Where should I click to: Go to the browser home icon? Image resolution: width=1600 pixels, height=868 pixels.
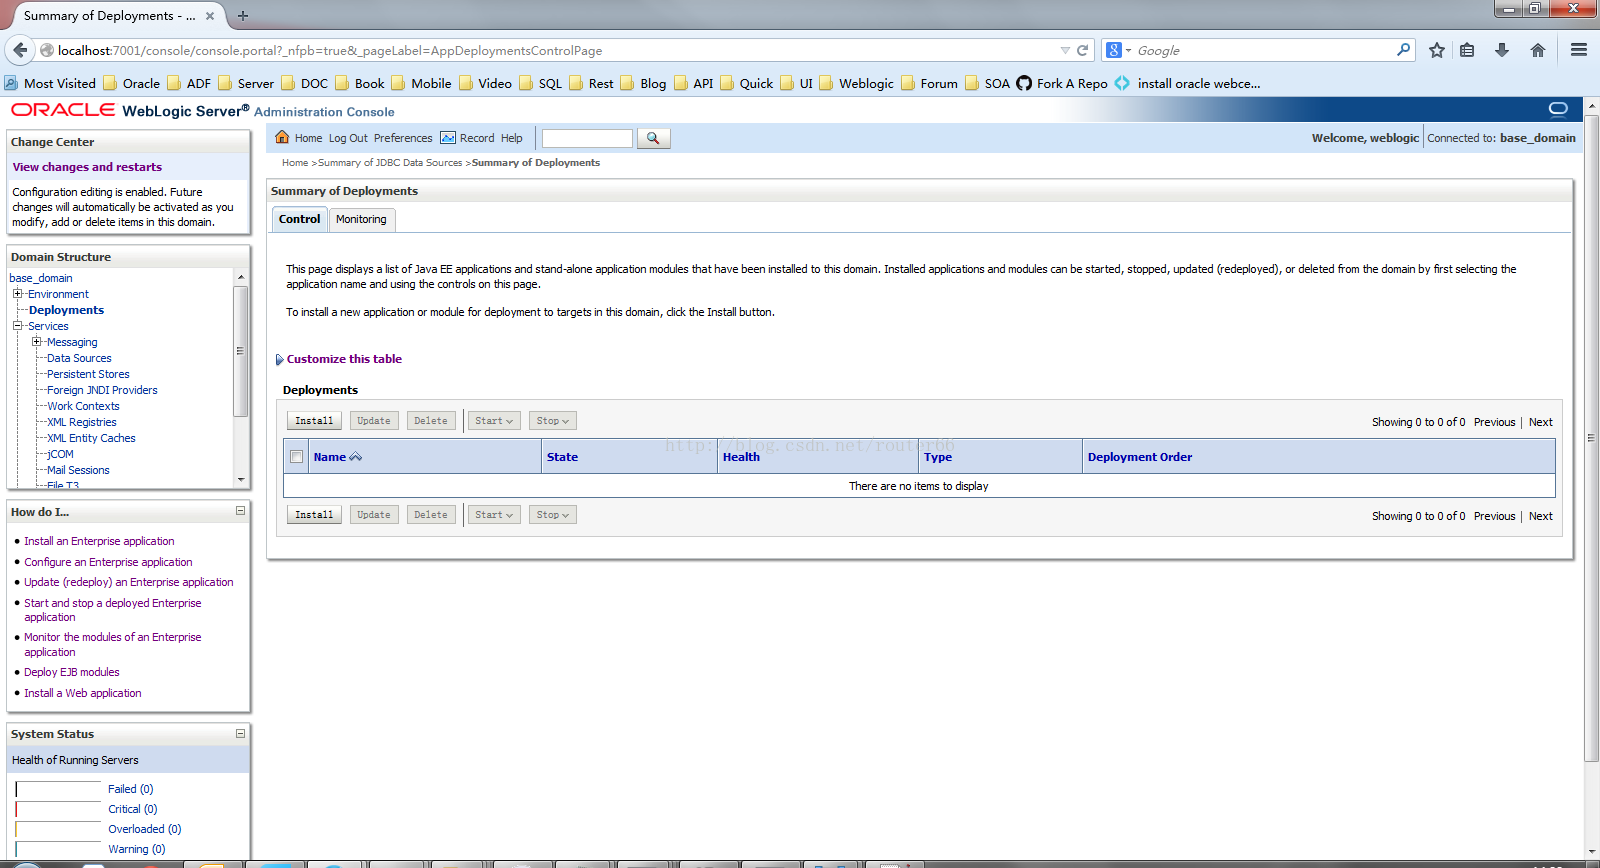click(1538, 50)
